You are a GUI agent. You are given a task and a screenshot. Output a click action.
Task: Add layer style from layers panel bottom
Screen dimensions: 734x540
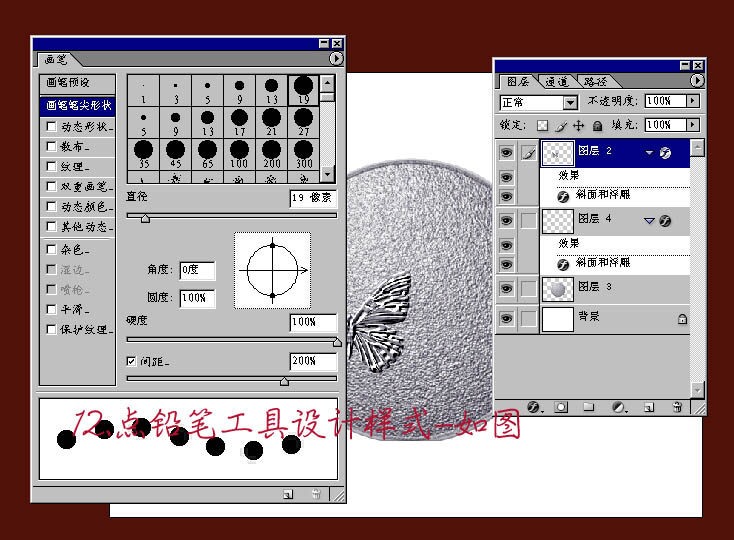[x=534, y=407]
